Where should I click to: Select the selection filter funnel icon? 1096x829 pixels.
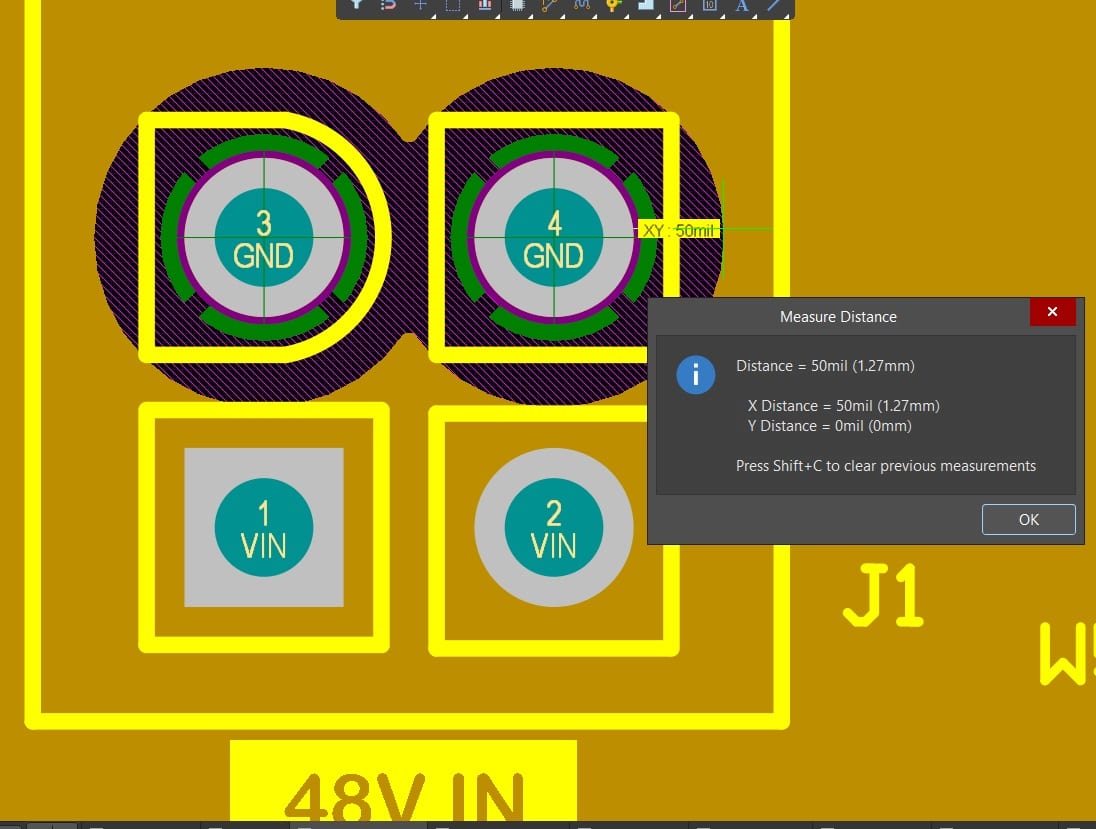(356, 4)
